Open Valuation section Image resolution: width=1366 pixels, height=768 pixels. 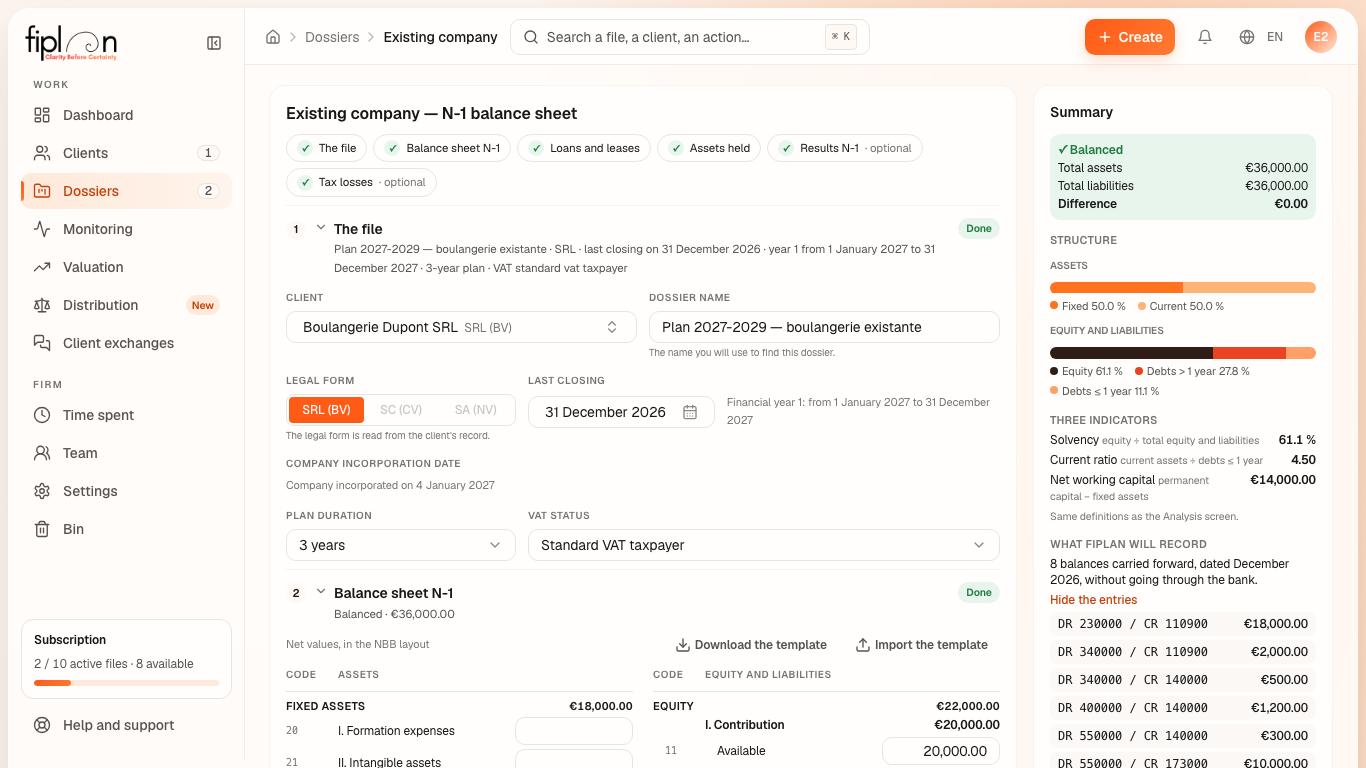pyautogui.click(x=126, y=267)
